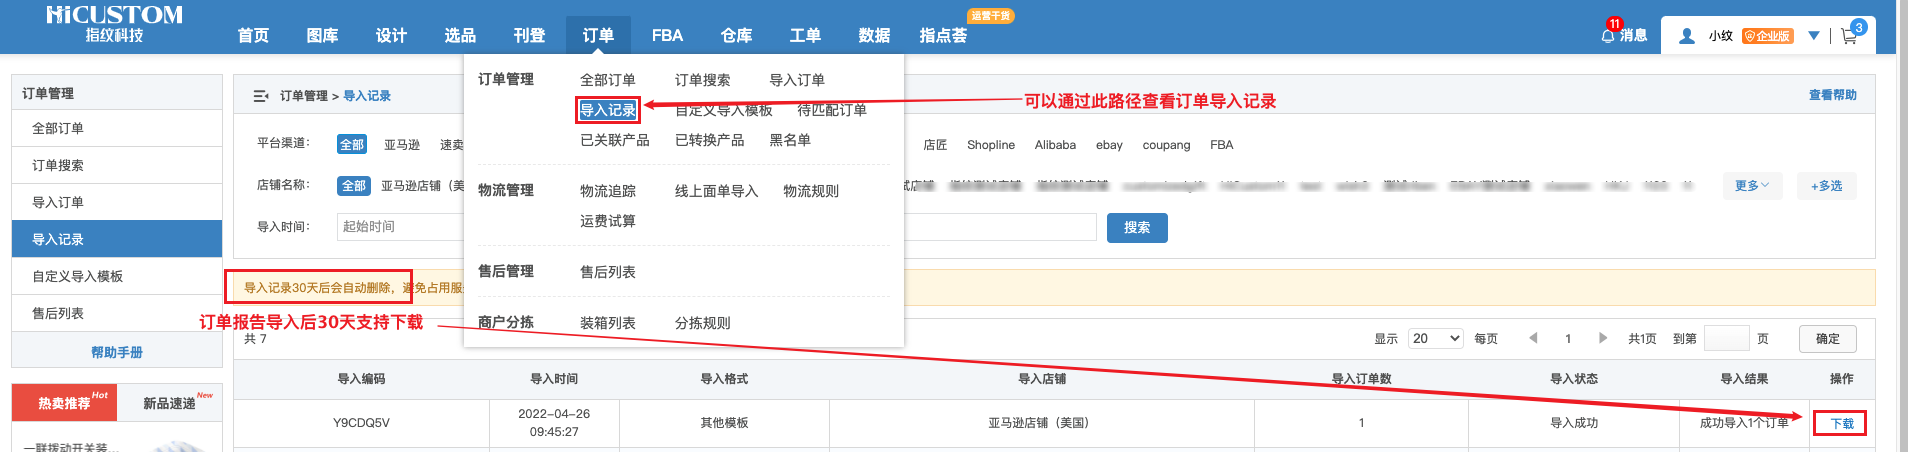Select 全部 platform channel filter
The image size is (1908, 452).
(351, 145)
